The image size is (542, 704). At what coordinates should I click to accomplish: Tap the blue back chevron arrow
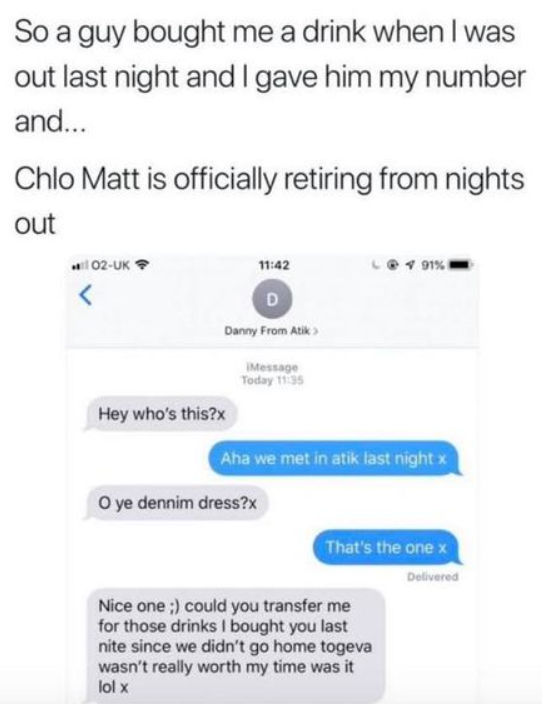click(x=86, y=296)
